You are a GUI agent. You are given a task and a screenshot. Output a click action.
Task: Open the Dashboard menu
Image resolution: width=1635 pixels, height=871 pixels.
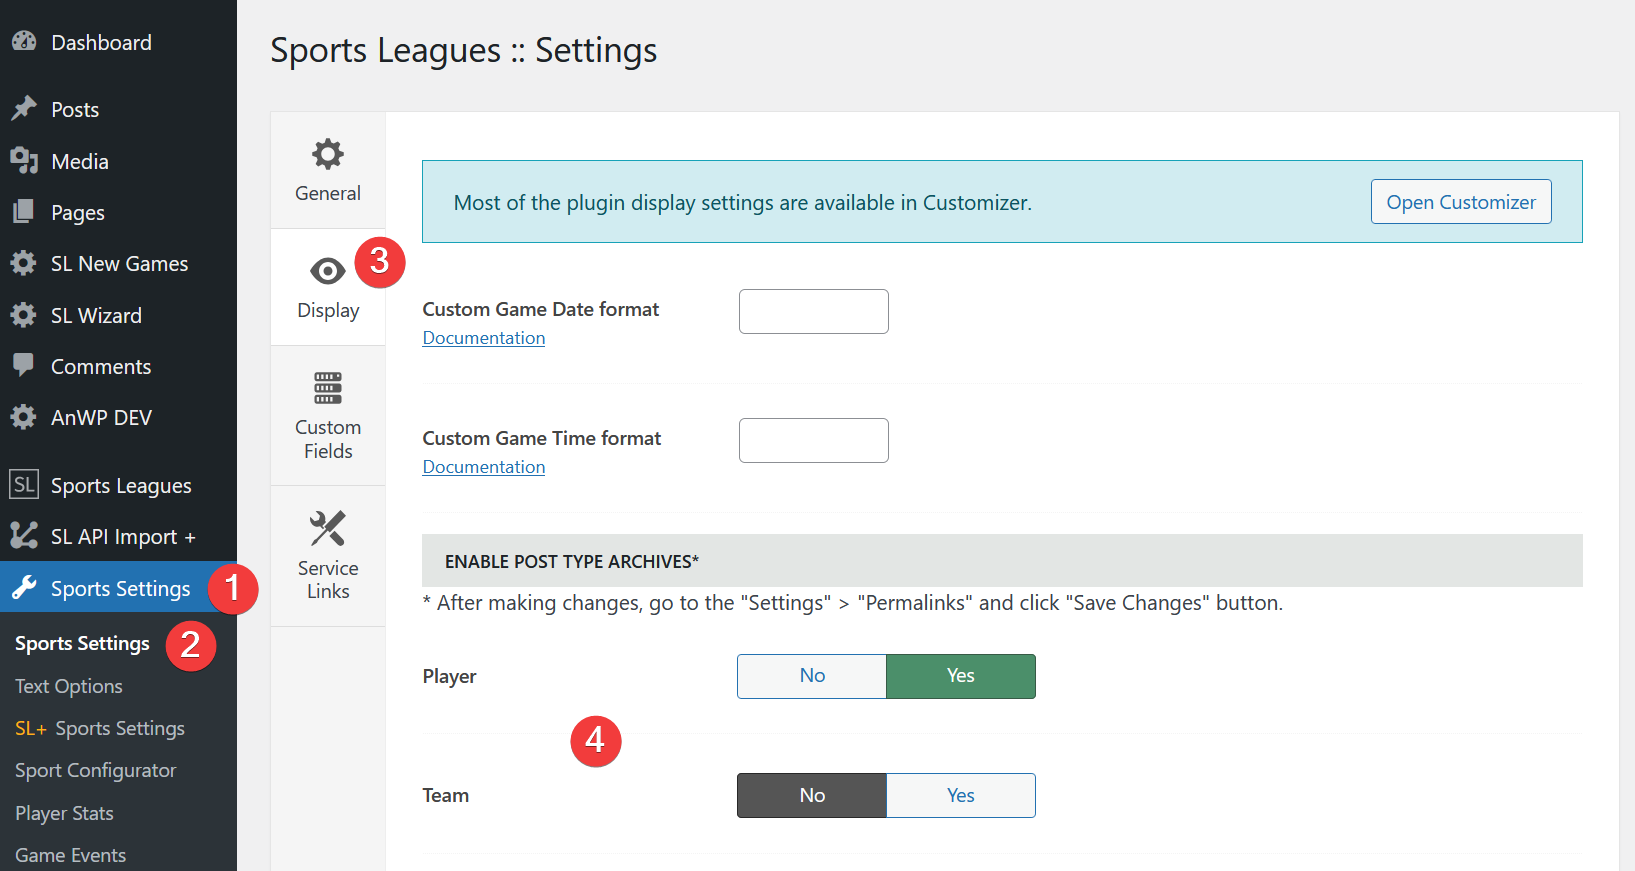118,42
